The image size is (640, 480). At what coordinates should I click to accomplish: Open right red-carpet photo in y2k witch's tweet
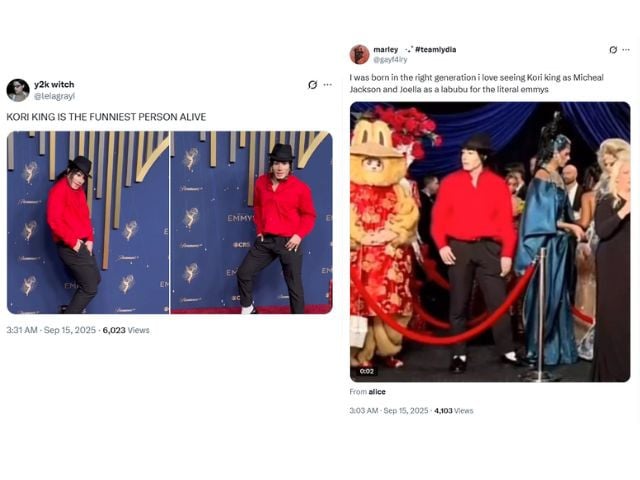(x=251, y=222)
